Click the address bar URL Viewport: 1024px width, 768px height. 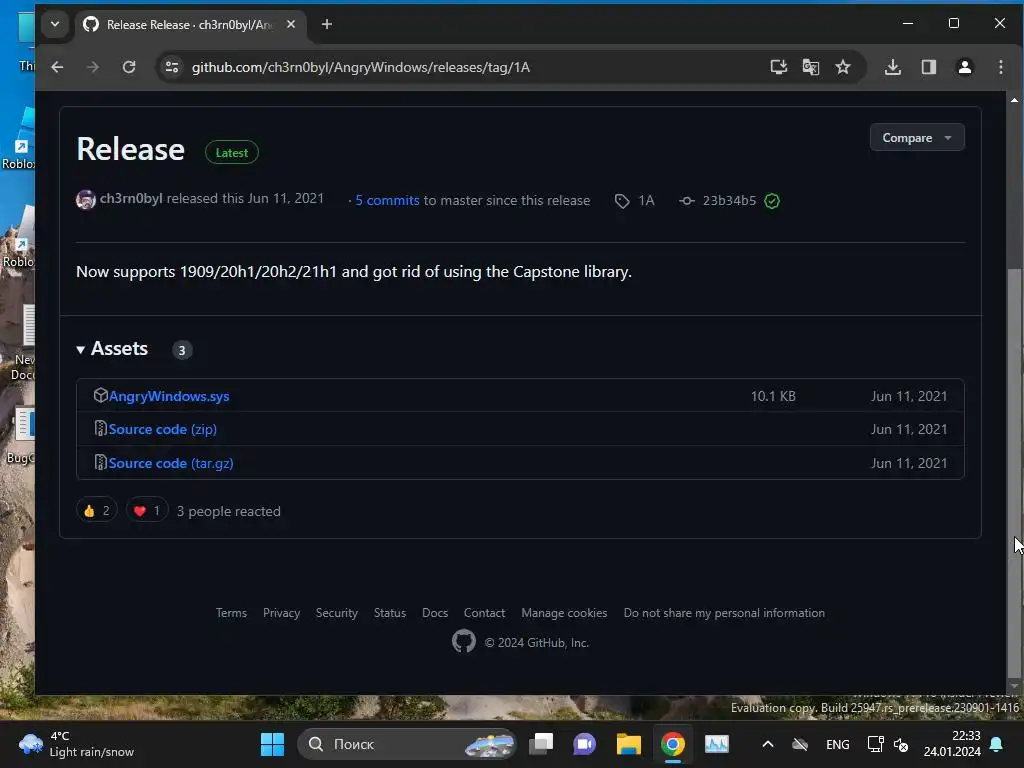point(360,67)
